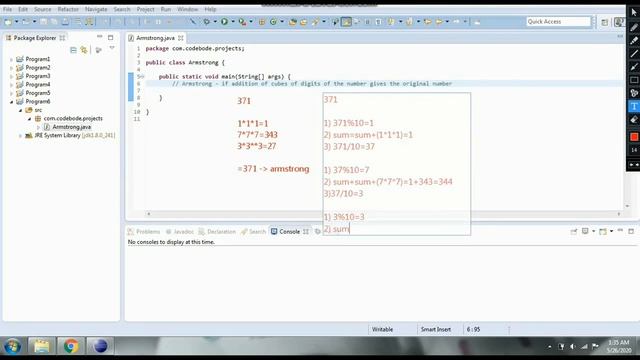Select the eraser annotation tool
Image resolution: width=640 pixels, height=360 pixels.
(634, 119)
